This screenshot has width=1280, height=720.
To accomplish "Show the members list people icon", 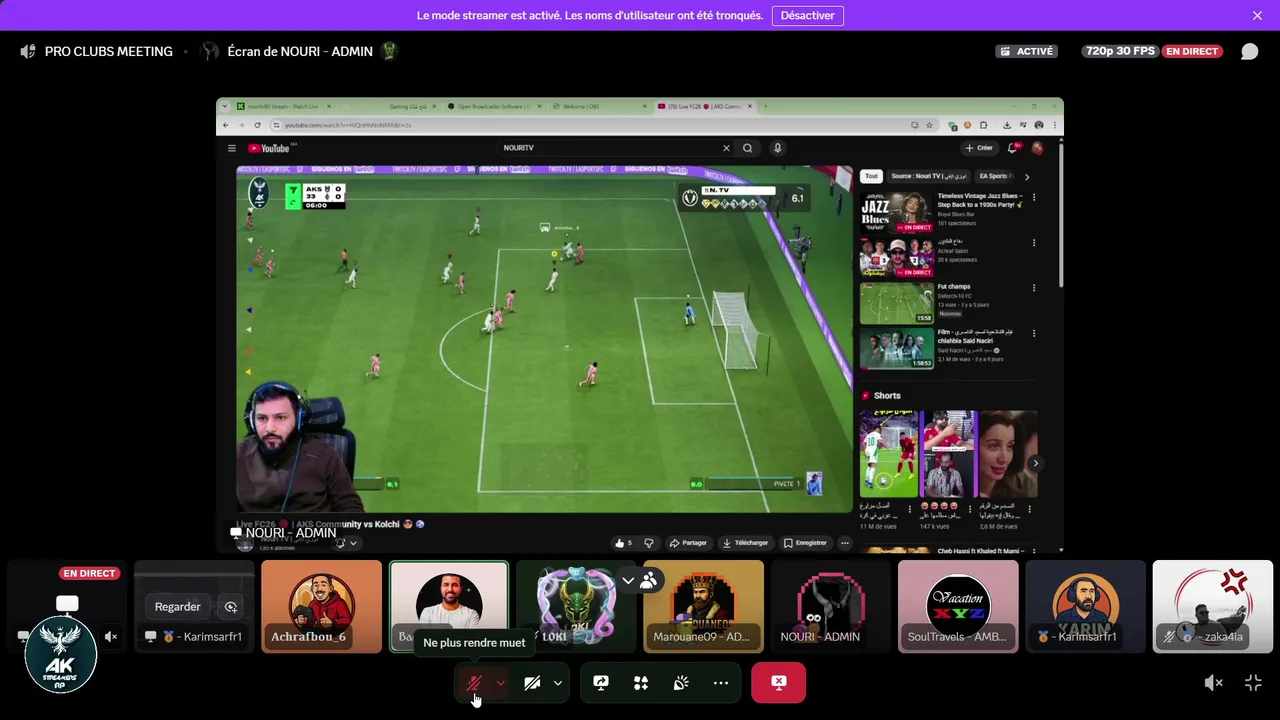I will [x=649, y=580].
